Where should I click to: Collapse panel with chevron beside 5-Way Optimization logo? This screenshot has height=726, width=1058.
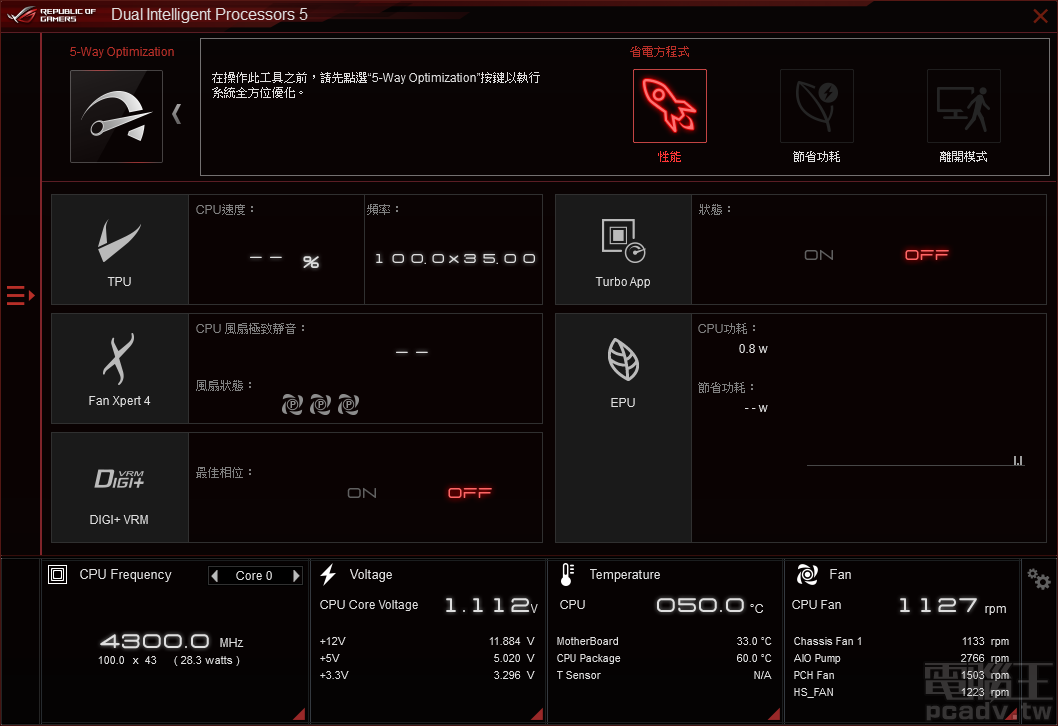[x=177, y=114]
